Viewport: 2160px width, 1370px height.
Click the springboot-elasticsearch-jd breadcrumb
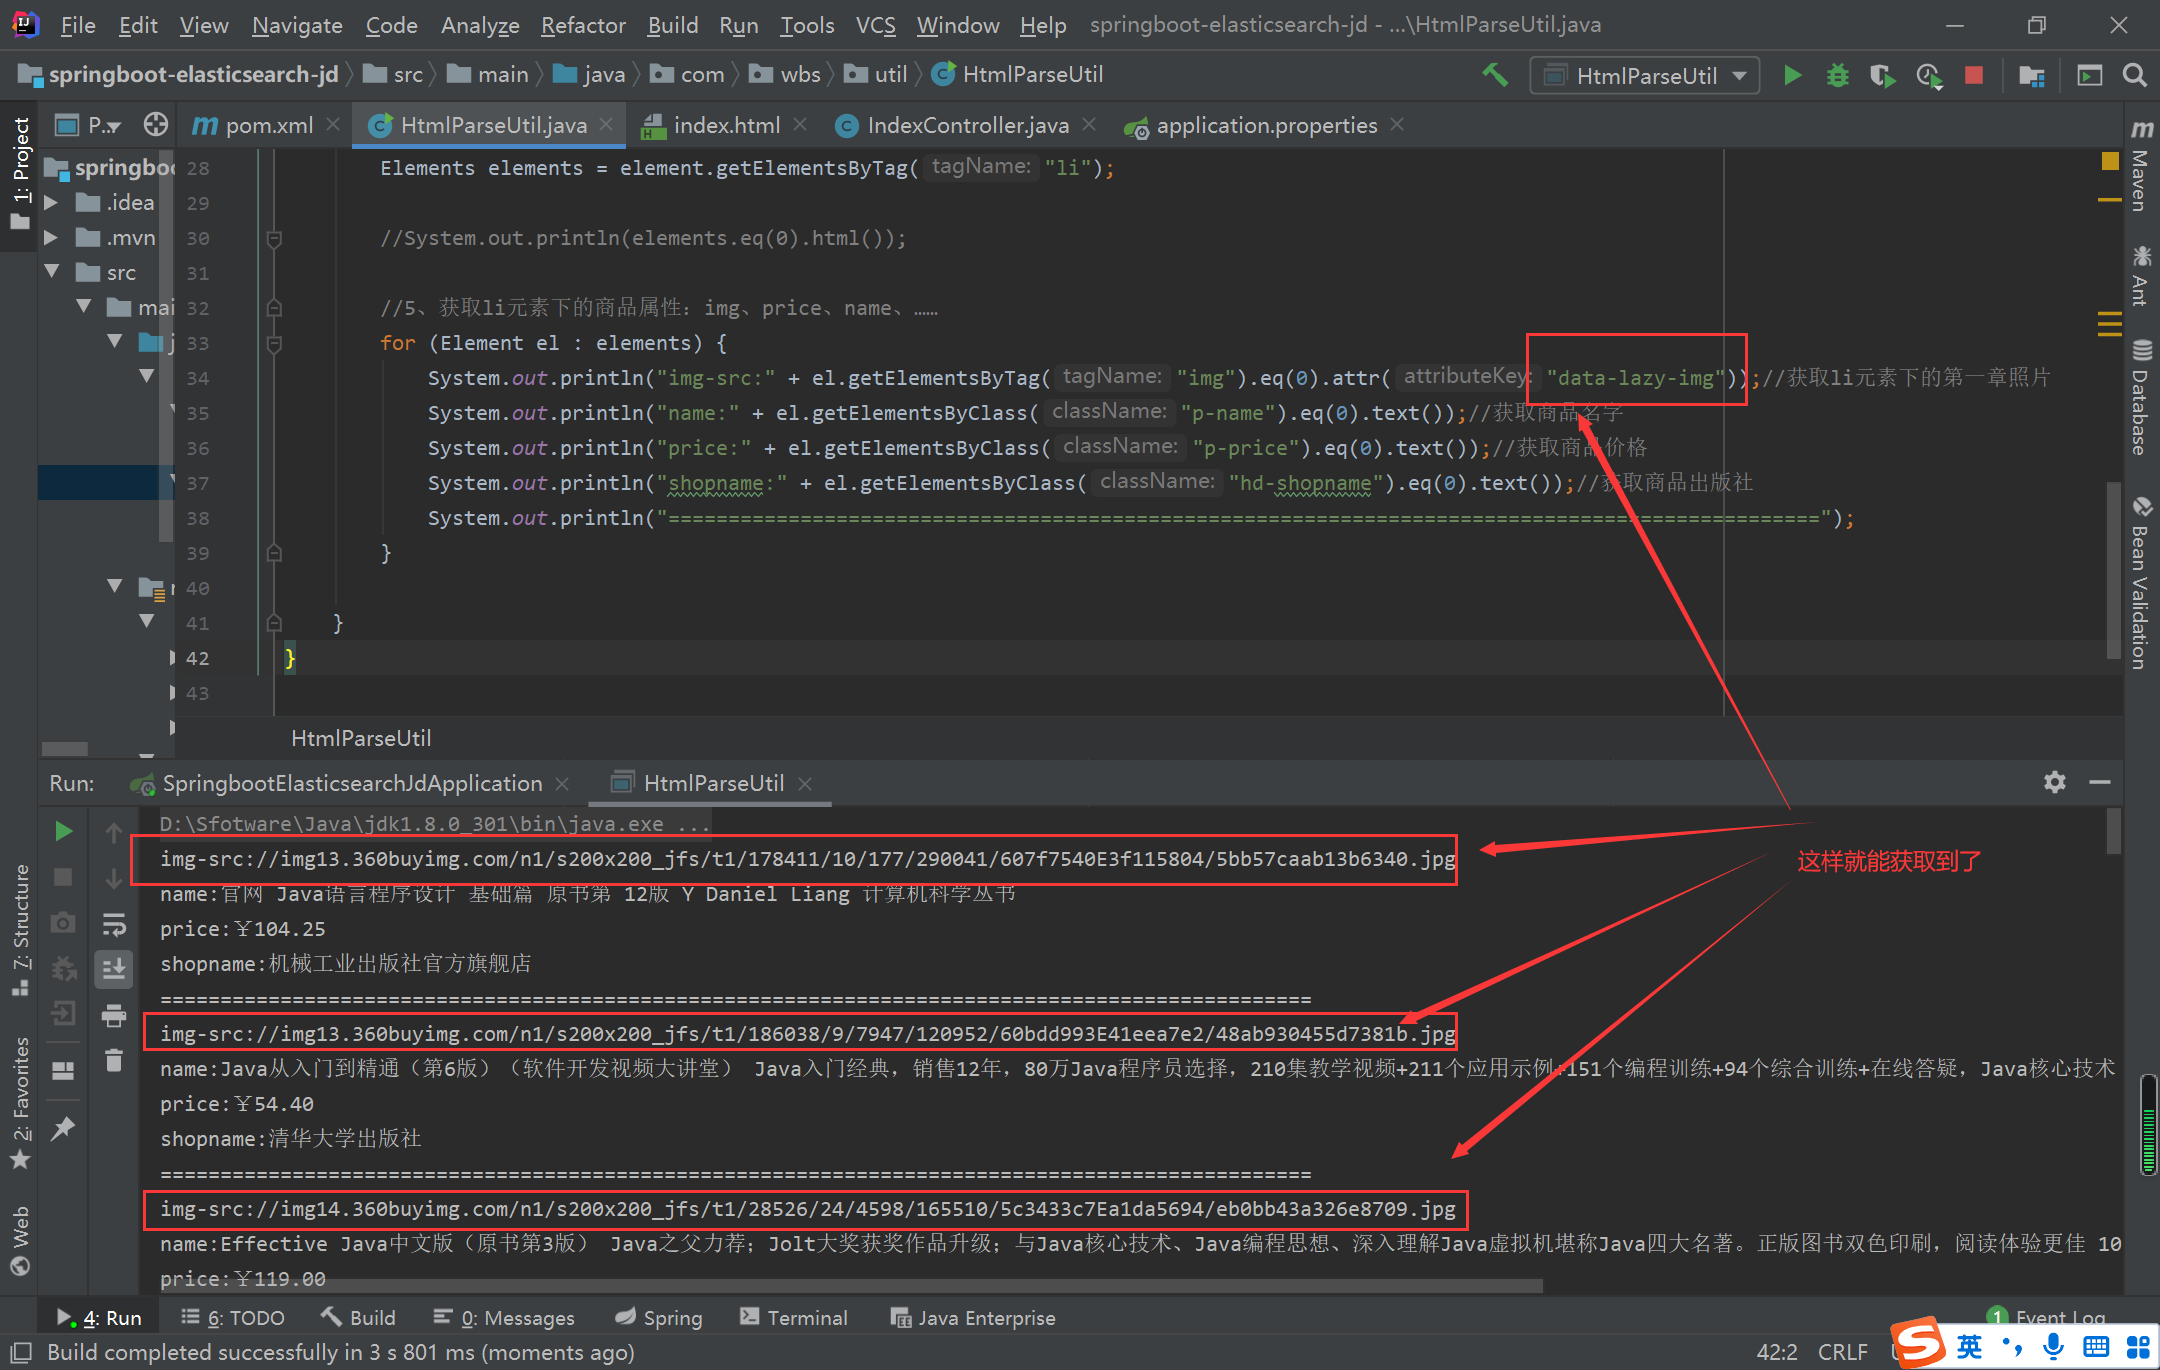click(193, 75)
